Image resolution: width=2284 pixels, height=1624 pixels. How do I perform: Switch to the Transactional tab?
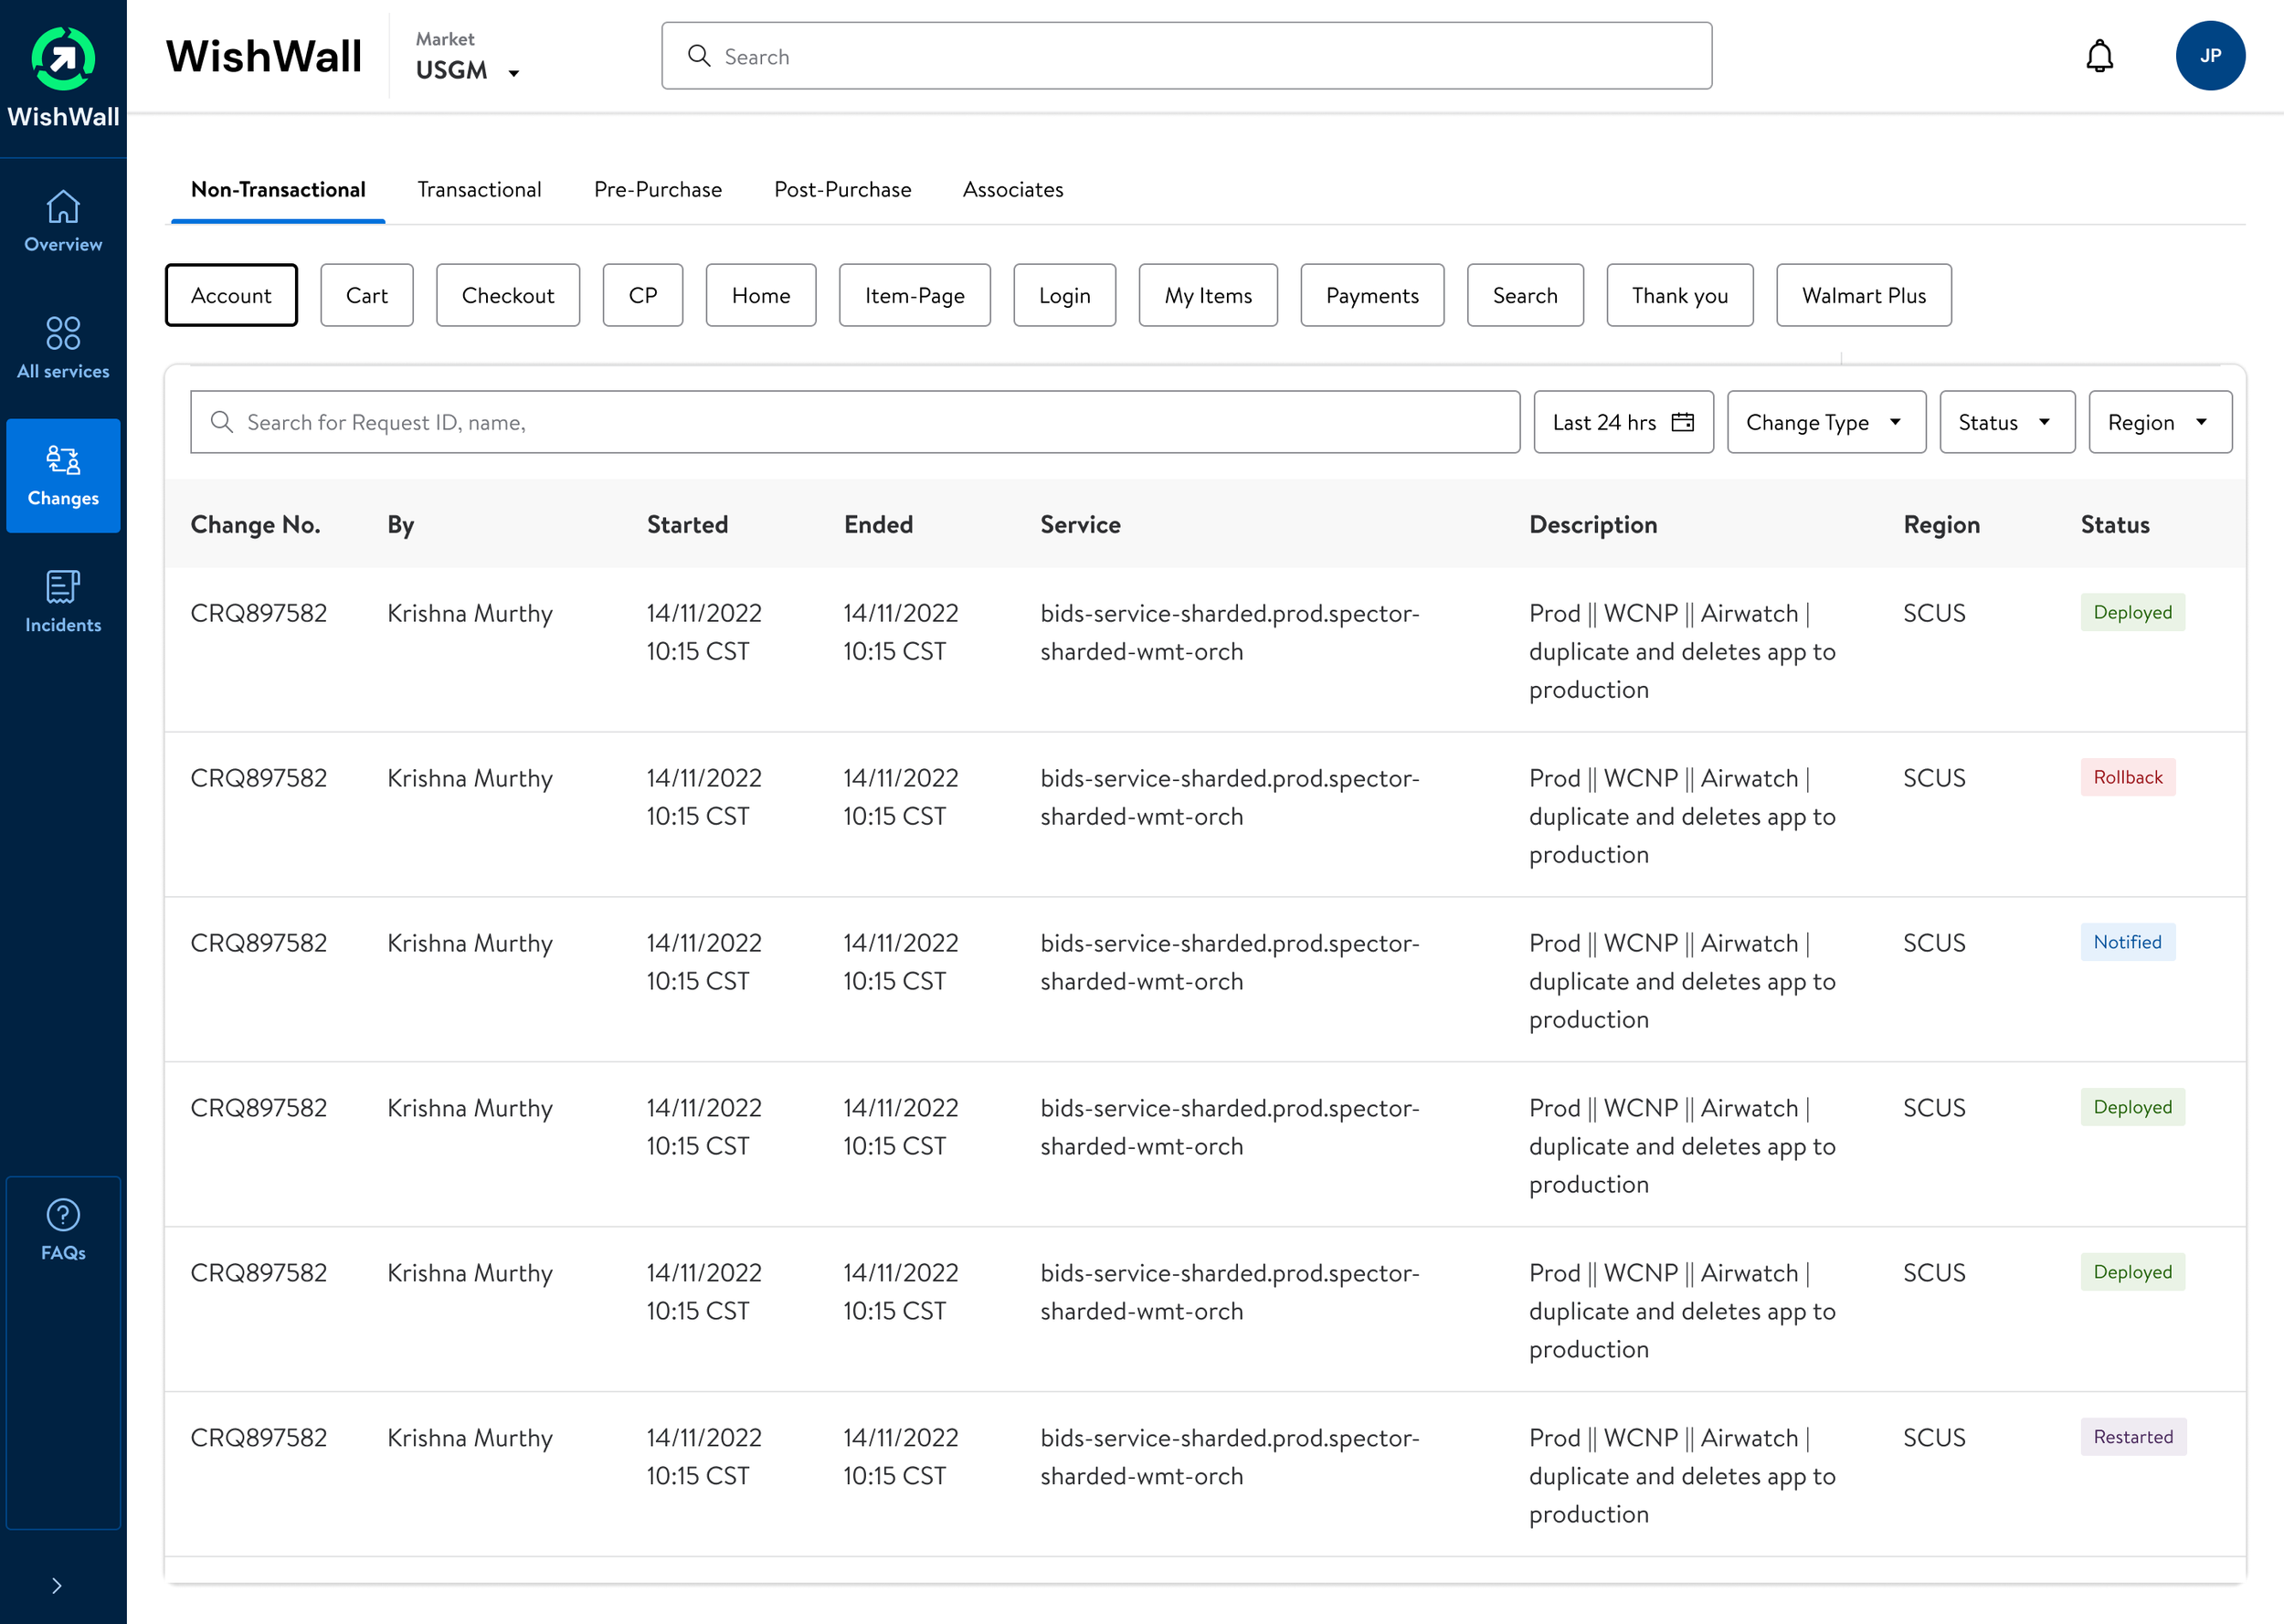click(x=479, y=189)
